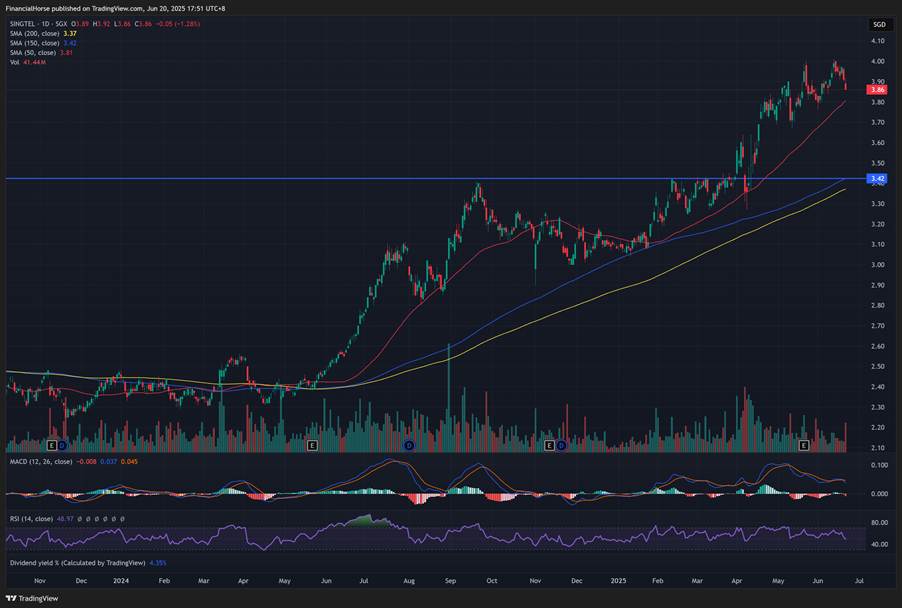Click the Vol indicator legend label
The image size is (902, 608).
click(14, 62)
